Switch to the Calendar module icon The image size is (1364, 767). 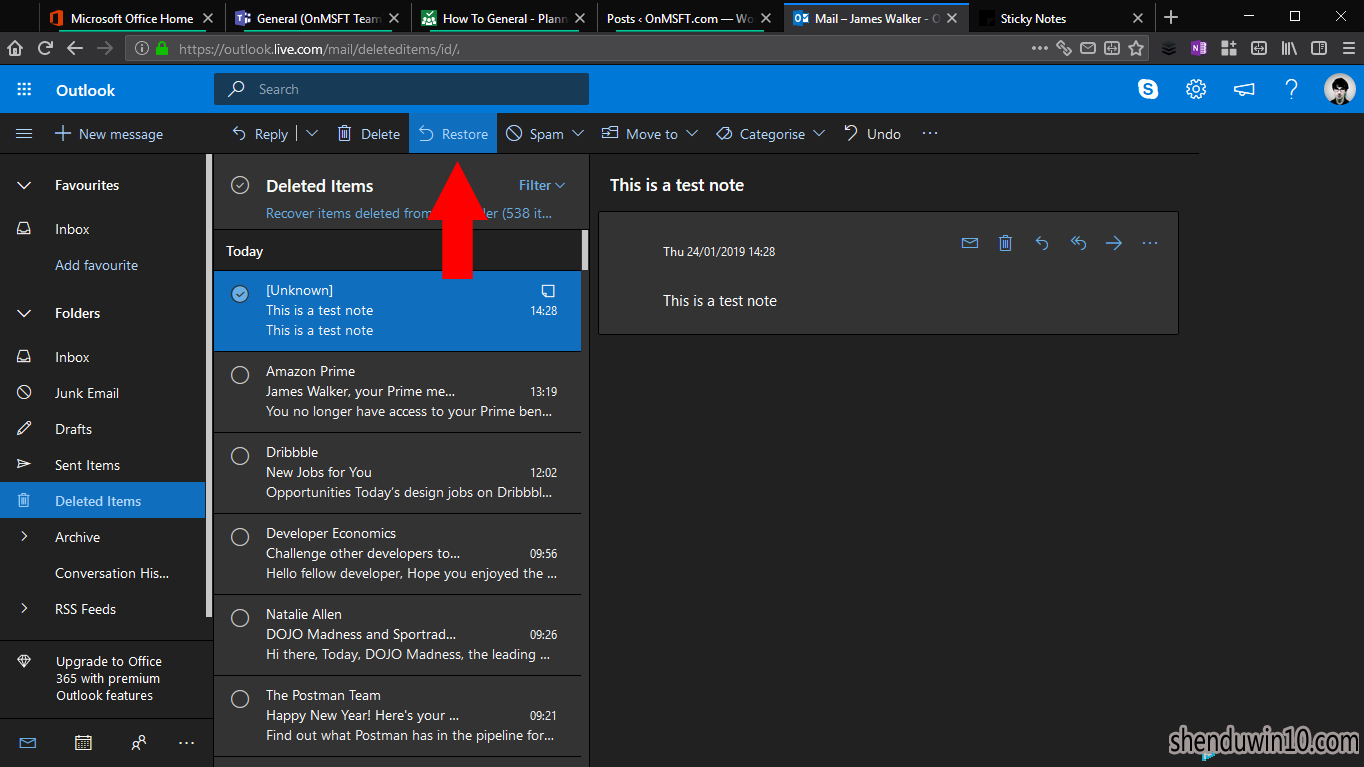(x=83, y=742)
